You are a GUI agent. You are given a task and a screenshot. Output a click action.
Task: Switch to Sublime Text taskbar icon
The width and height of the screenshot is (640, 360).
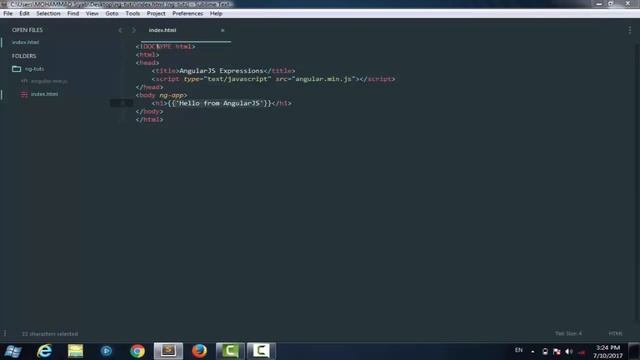(168, 351)
